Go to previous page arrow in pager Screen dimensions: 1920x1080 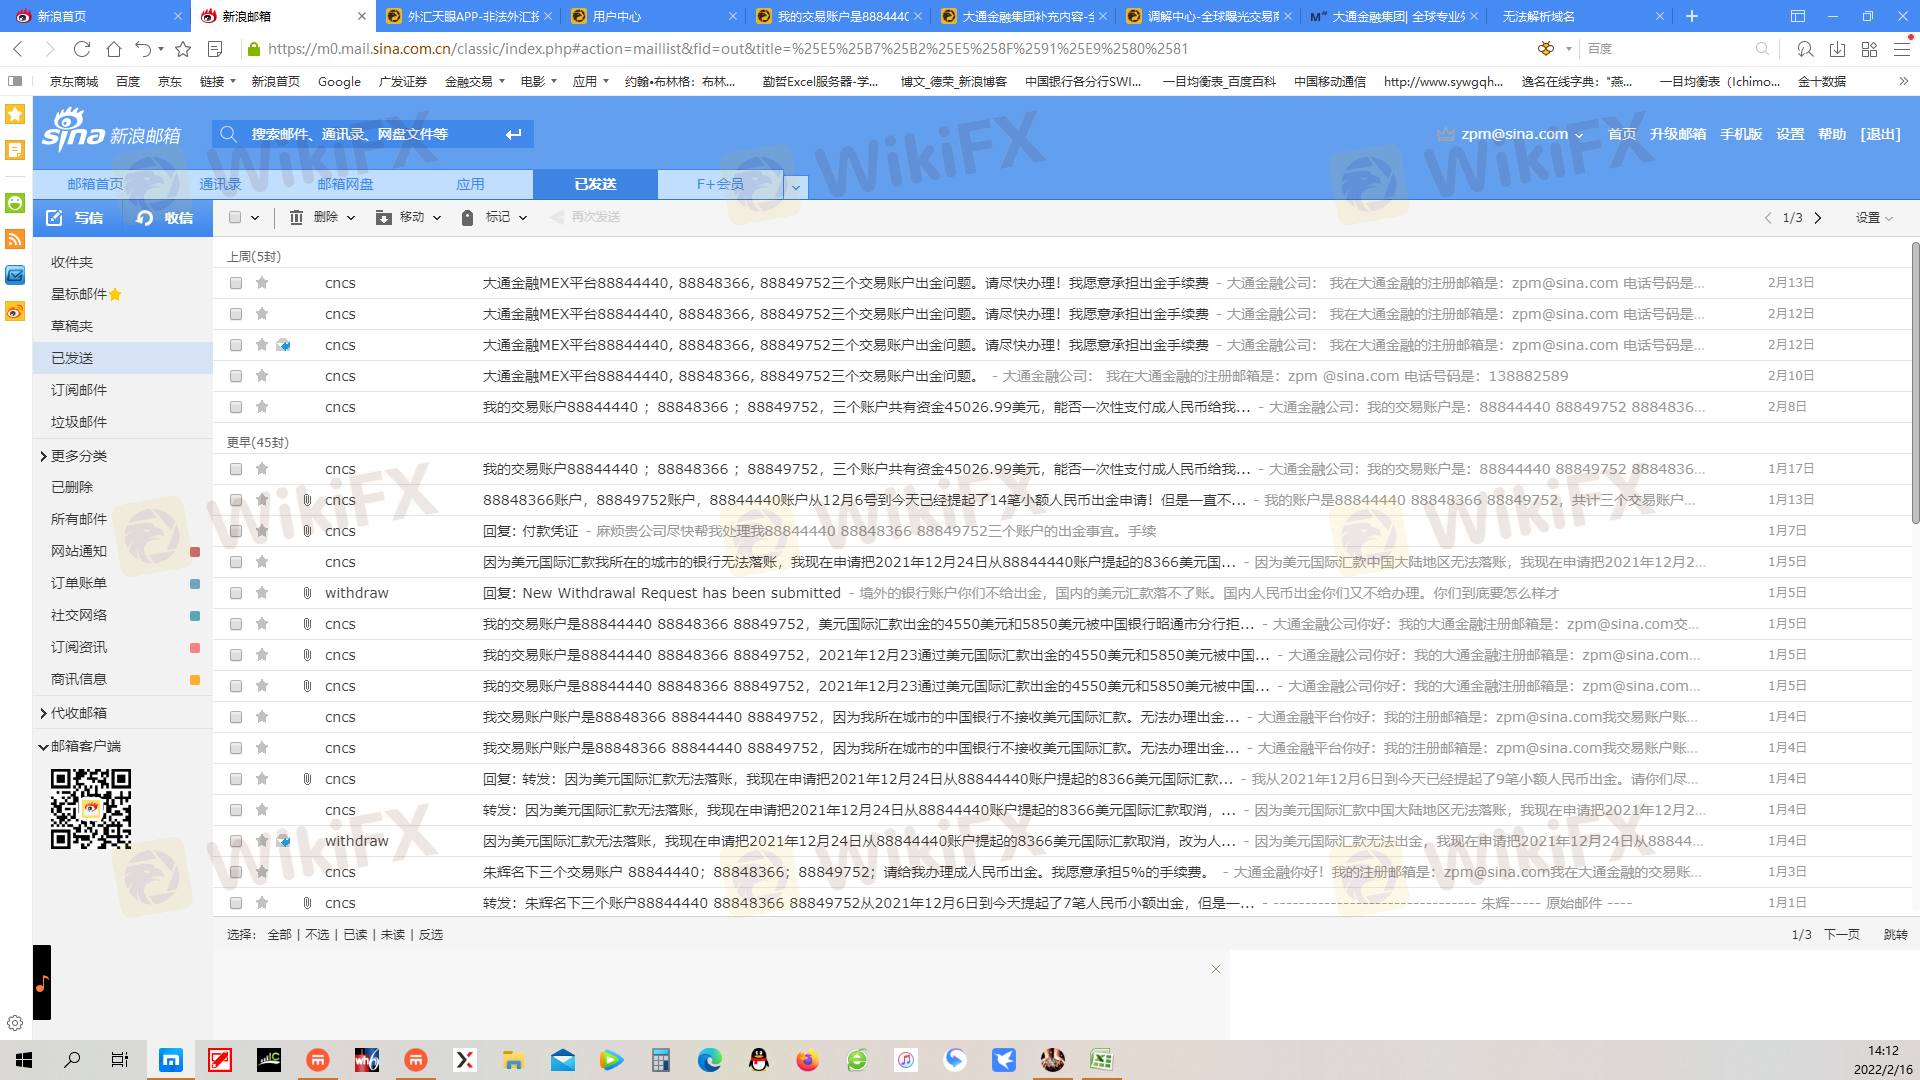coord(1768,218)
